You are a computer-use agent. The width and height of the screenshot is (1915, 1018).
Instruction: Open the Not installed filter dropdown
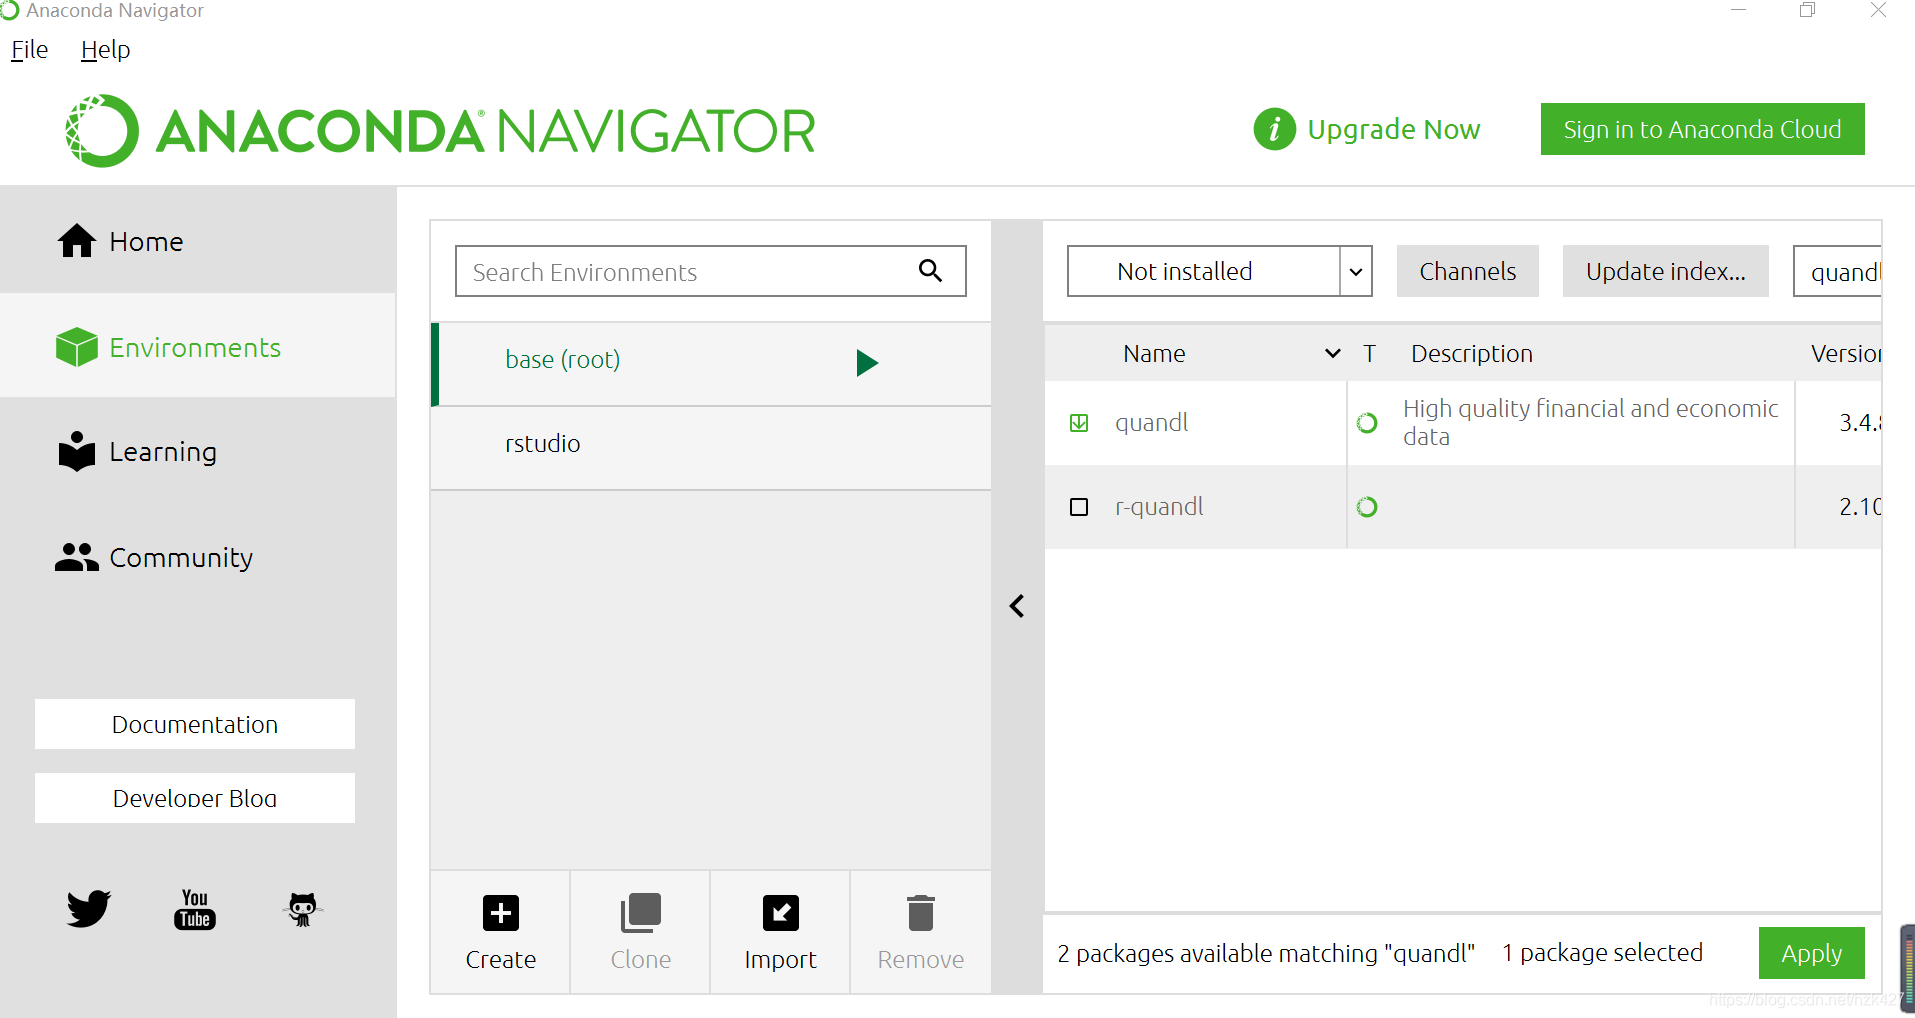[x=1219, y=271]
